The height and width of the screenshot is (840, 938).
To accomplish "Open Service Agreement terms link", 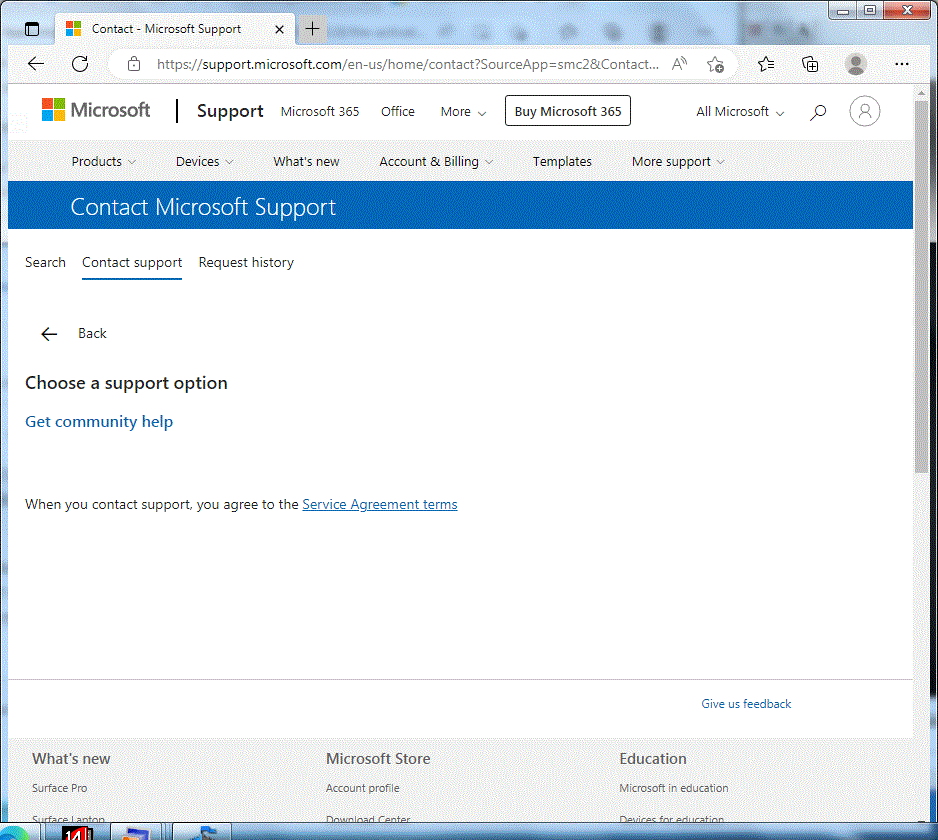I will pos(380,504).
